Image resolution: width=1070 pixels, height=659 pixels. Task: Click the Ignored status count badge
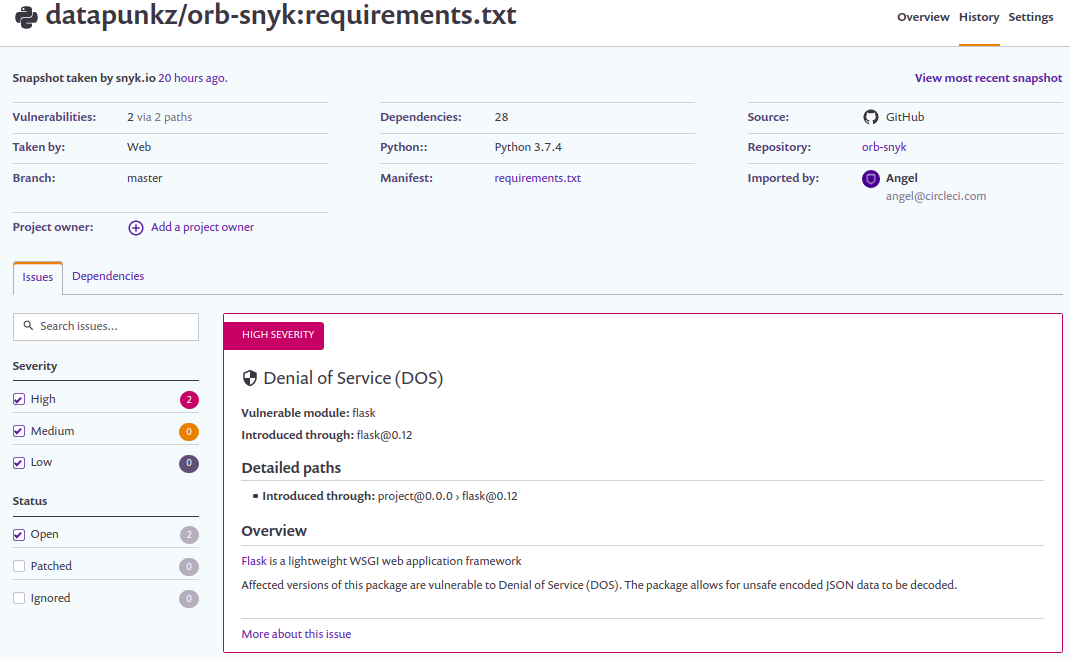click(x=189, y=599)
